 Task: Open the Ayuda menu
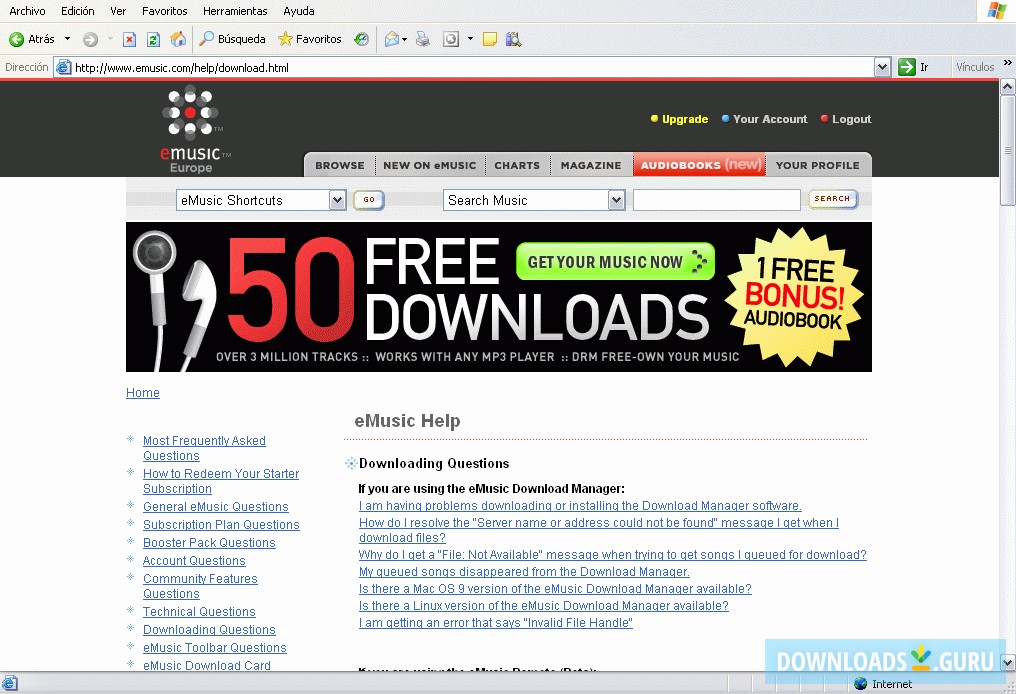tap(299, 11)
